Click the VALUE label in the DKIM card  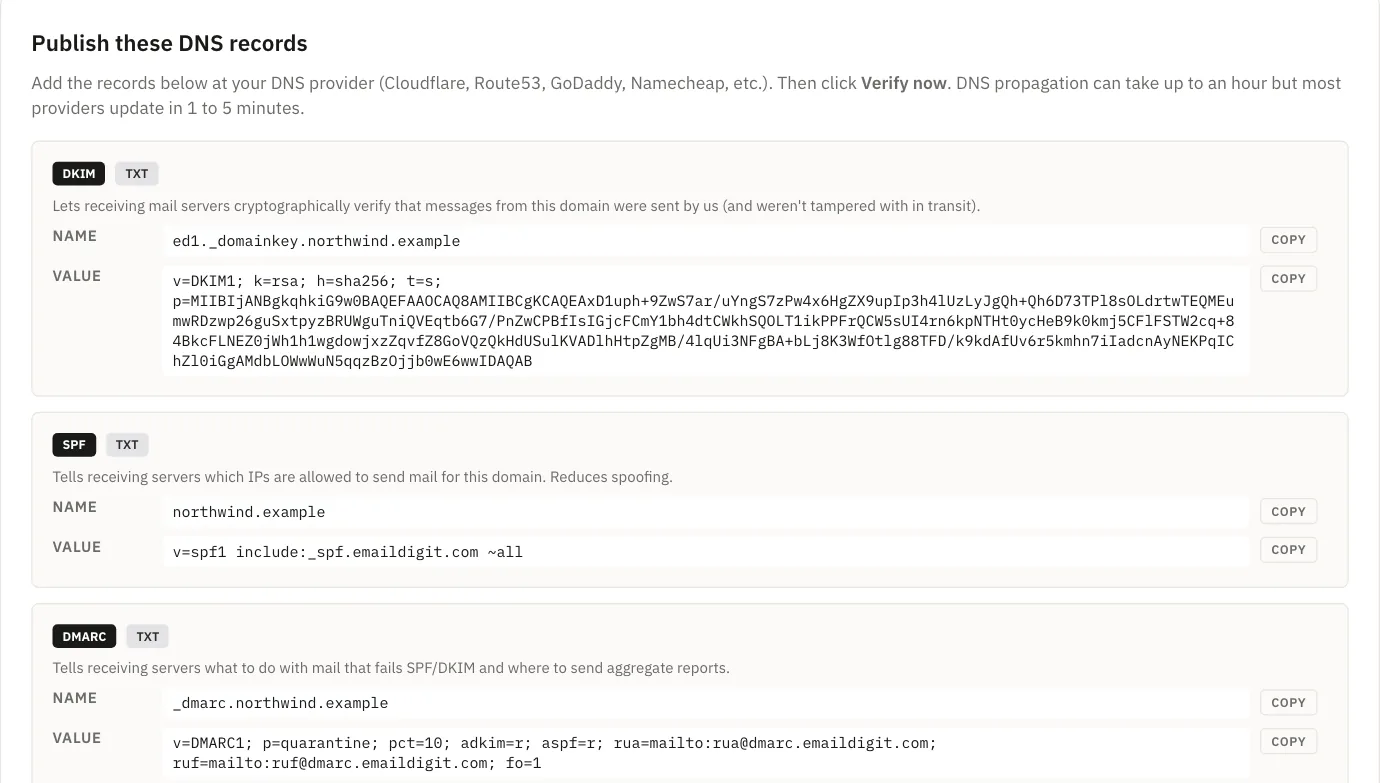pos(77,276)
